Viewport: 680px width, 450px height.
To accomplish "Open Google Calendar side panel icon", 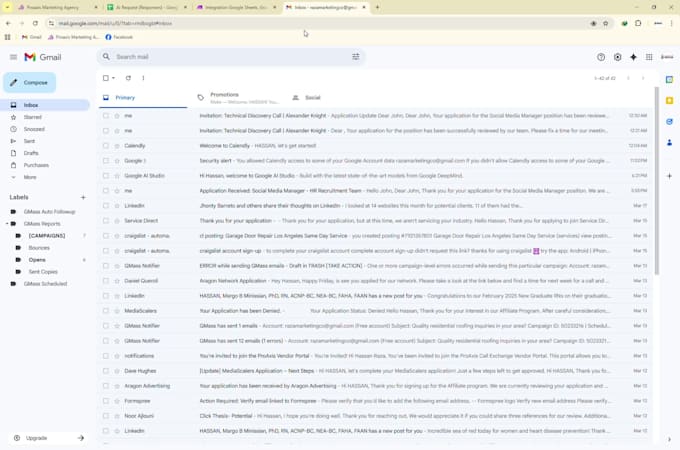I will [x=669, y=79].
